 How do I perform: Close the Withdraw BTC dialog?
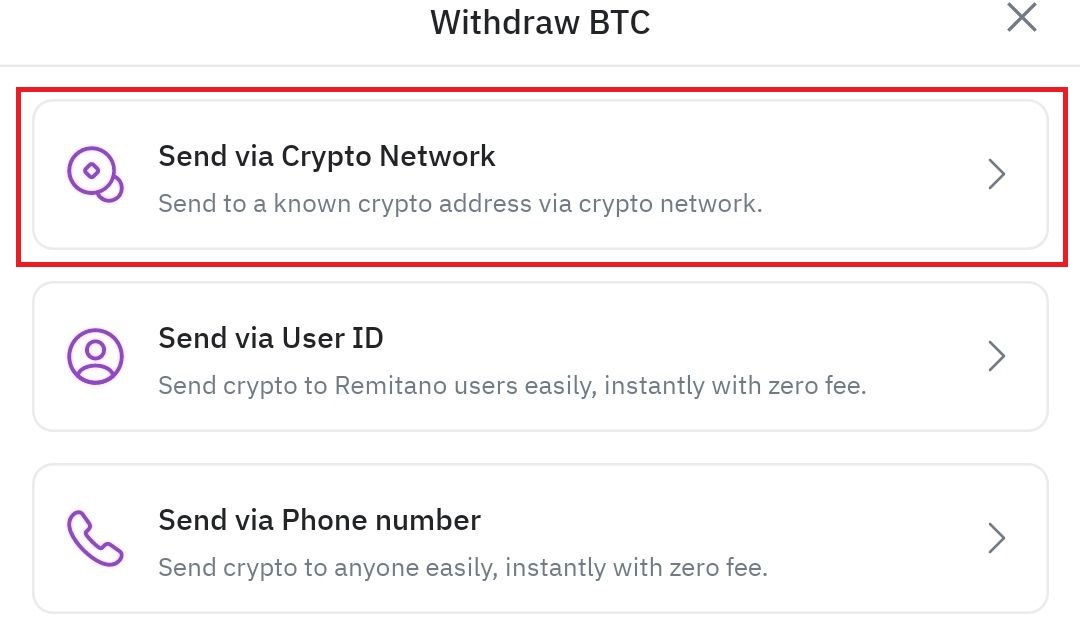click(x=1021, y=18)
